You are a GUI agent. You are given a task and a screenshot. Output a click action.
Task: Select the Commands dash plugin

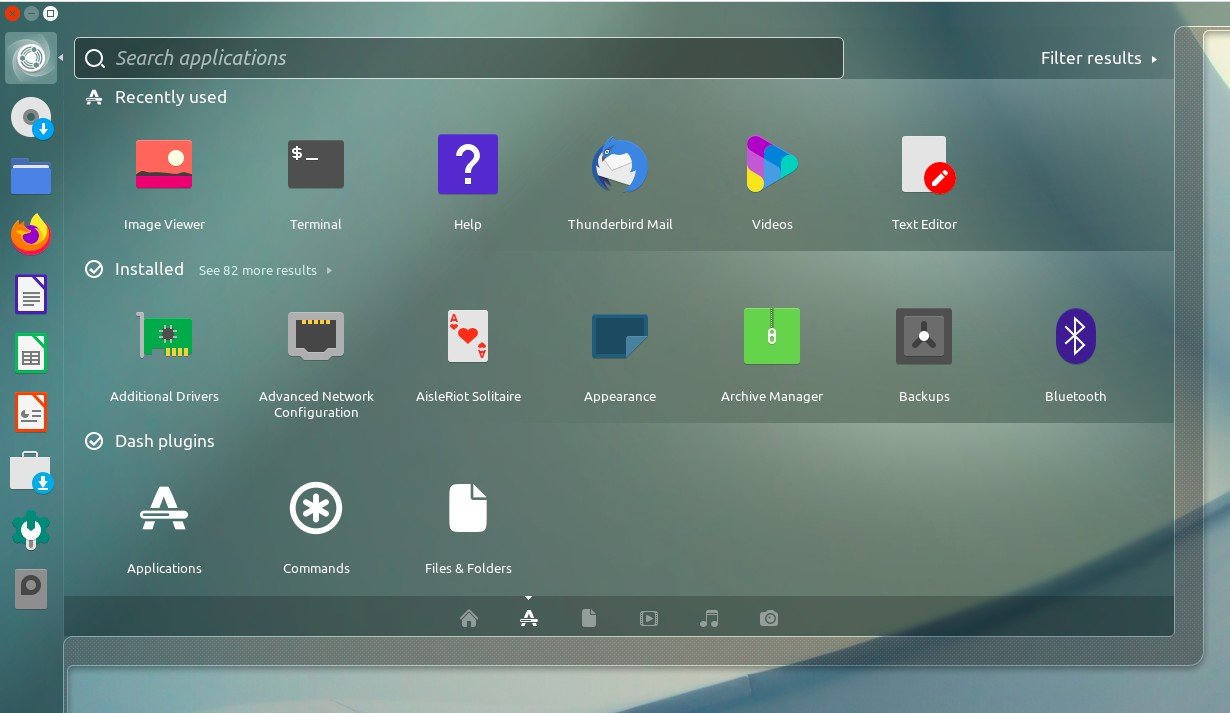316,508
